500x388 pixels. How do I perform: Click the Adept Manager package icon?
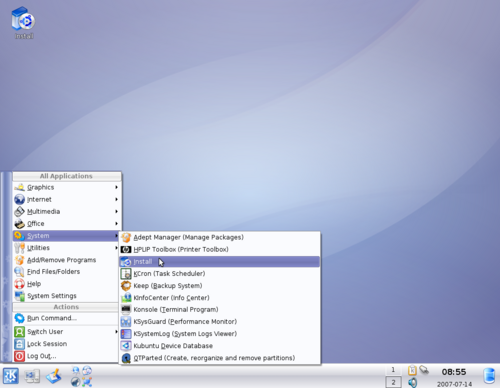click(126, 237)
